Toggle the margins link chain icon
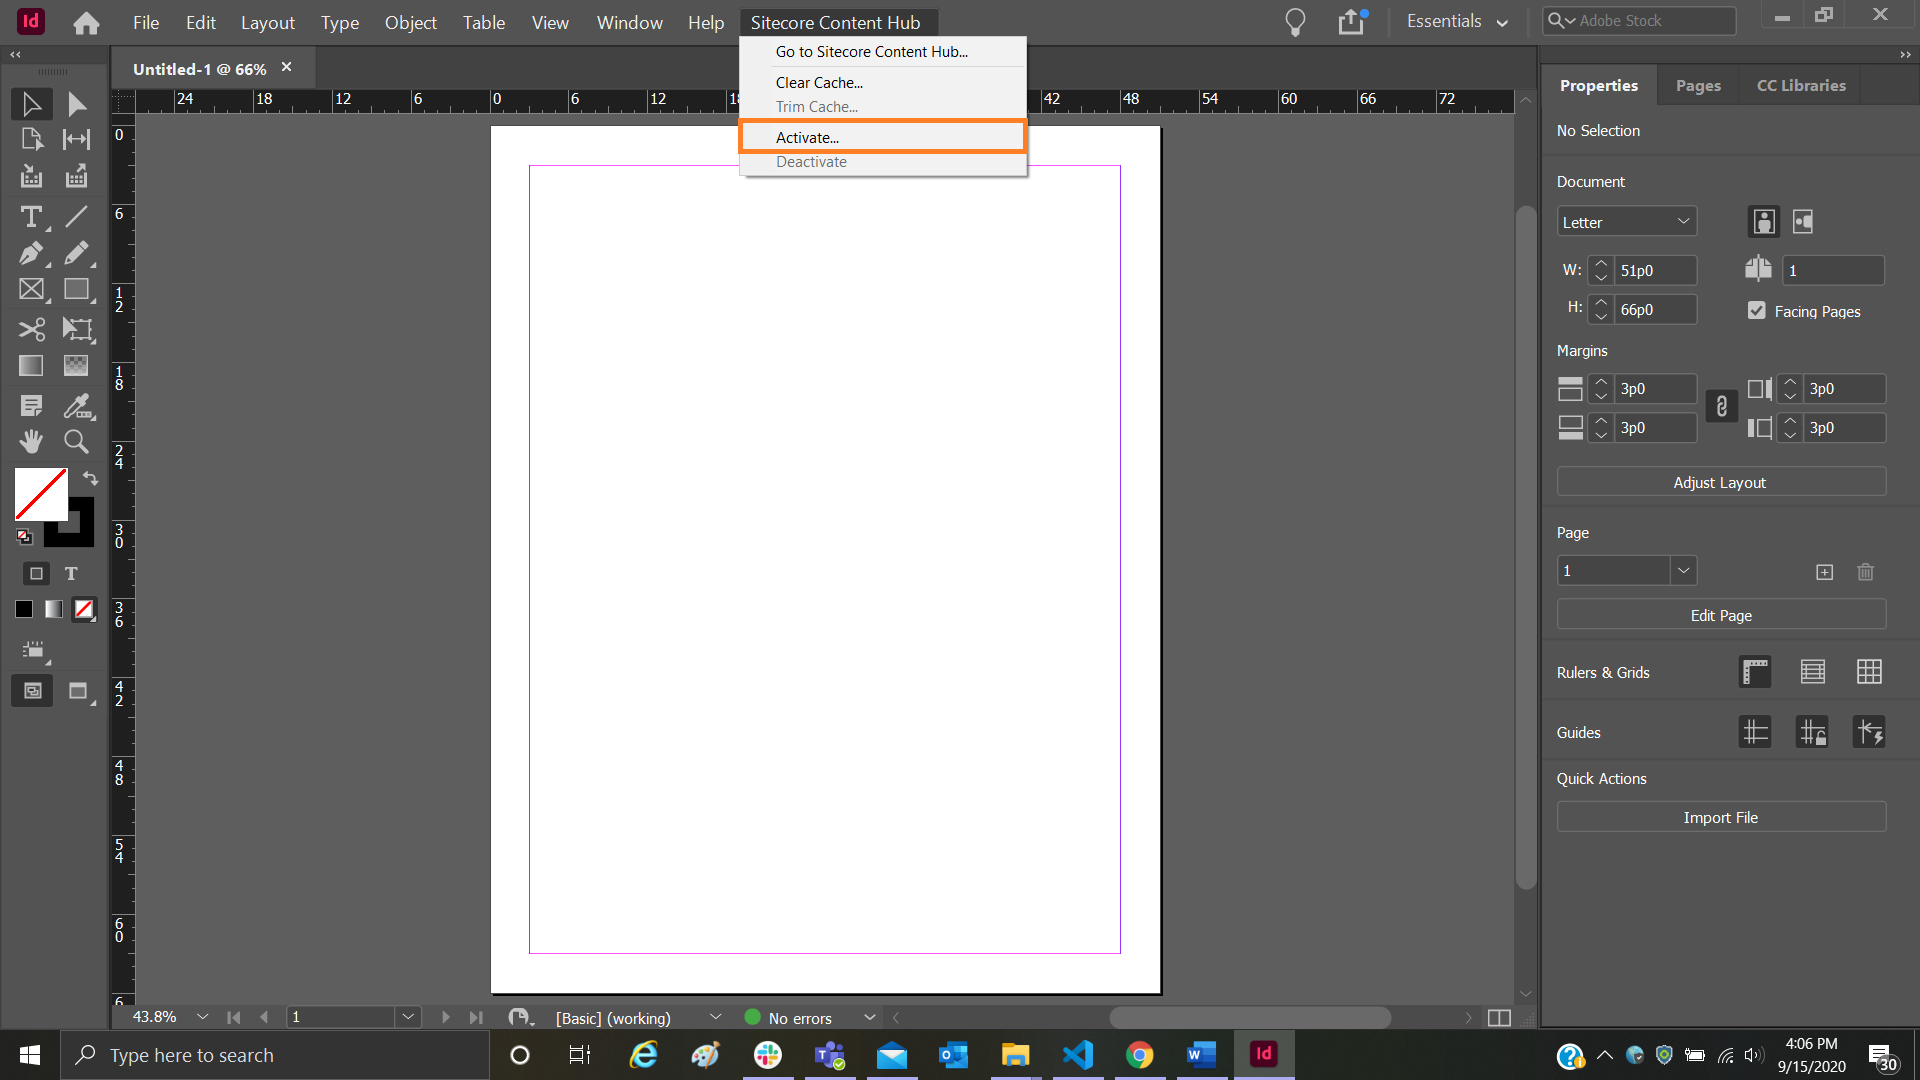 pyautogui.click(x=1721, y=406)
